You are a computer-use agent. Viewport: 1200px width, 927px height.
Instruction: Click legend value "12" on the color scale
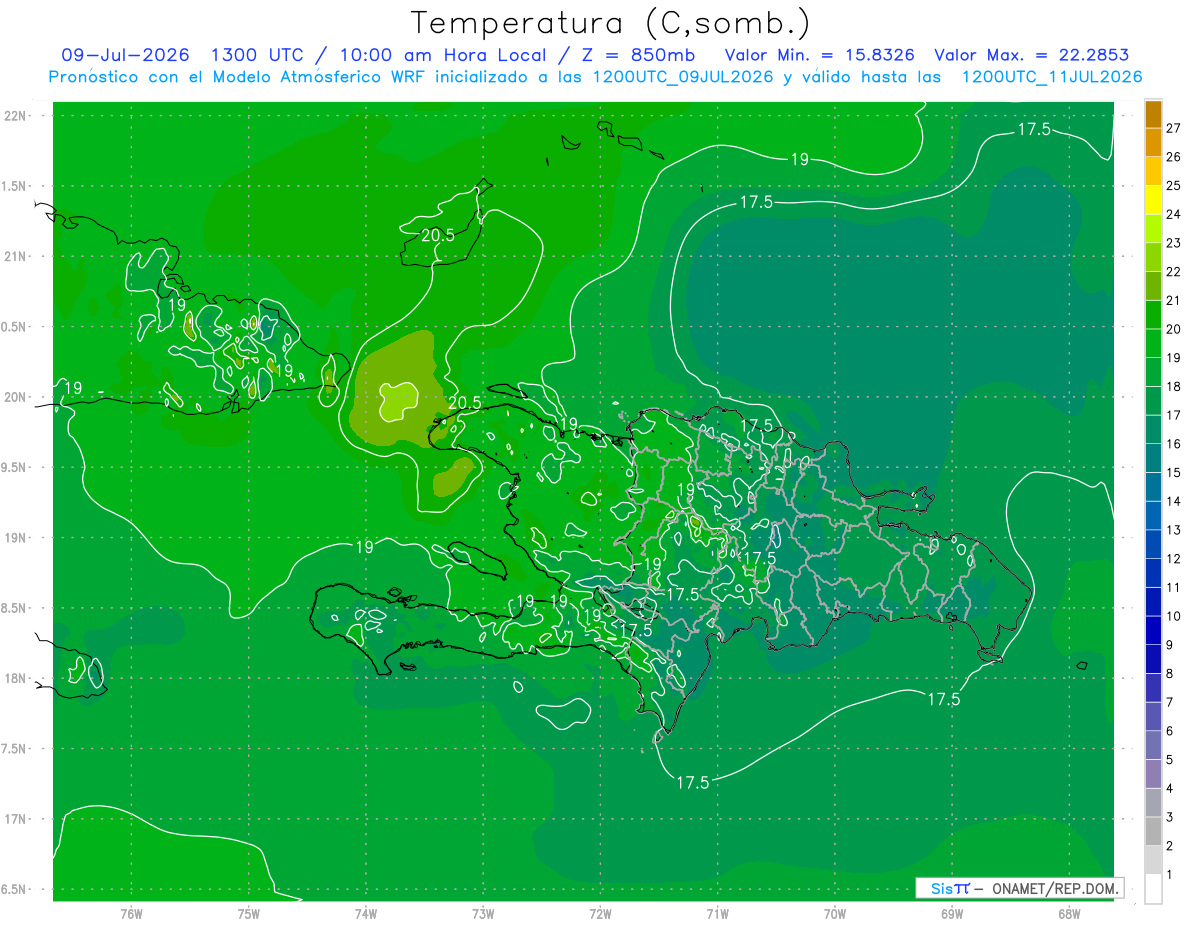1173,559
